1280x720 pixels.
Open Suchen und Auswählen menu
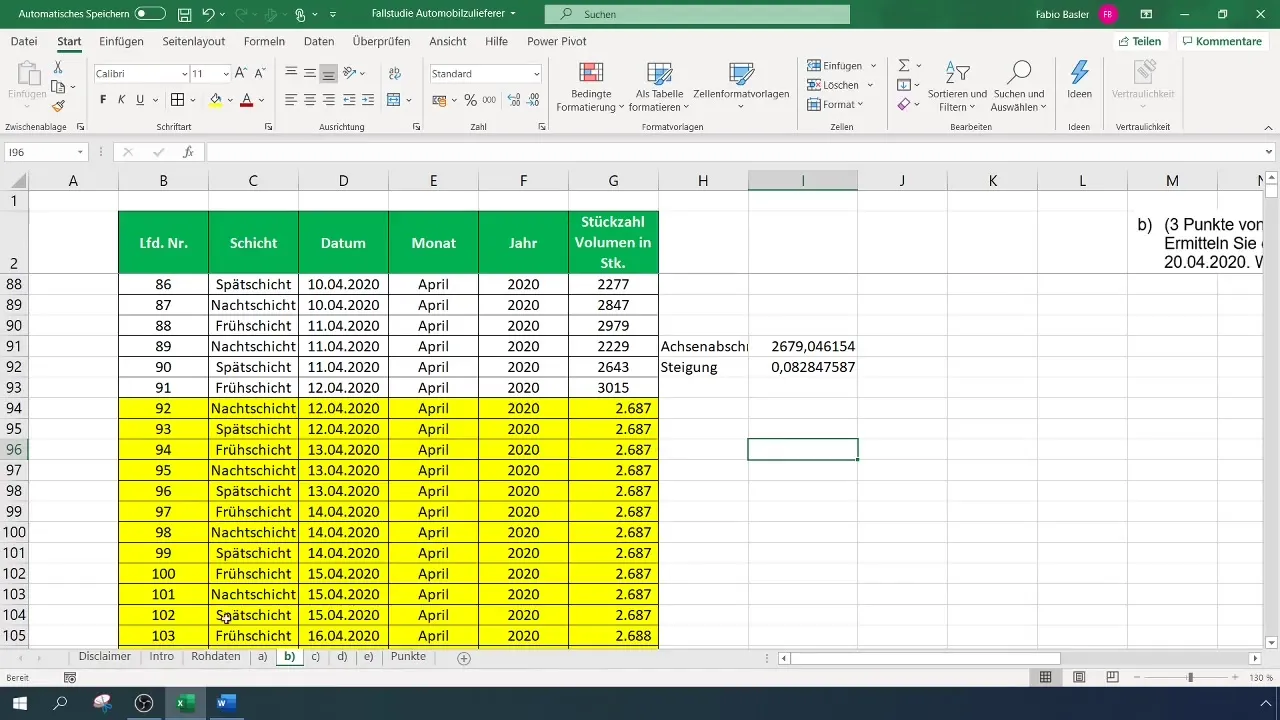click(1019, 87)
